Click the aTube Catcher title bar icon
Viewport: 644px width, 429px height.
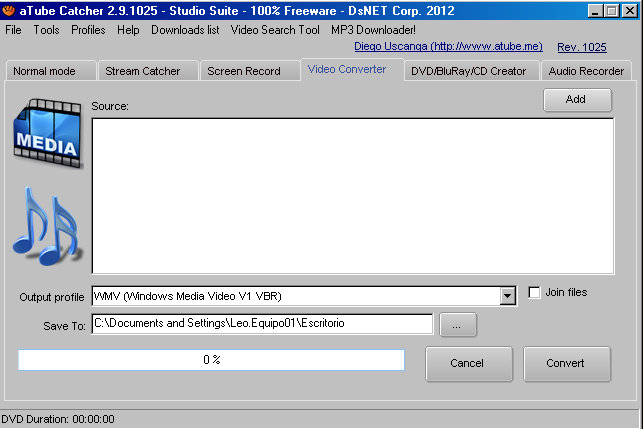(9, 9)
